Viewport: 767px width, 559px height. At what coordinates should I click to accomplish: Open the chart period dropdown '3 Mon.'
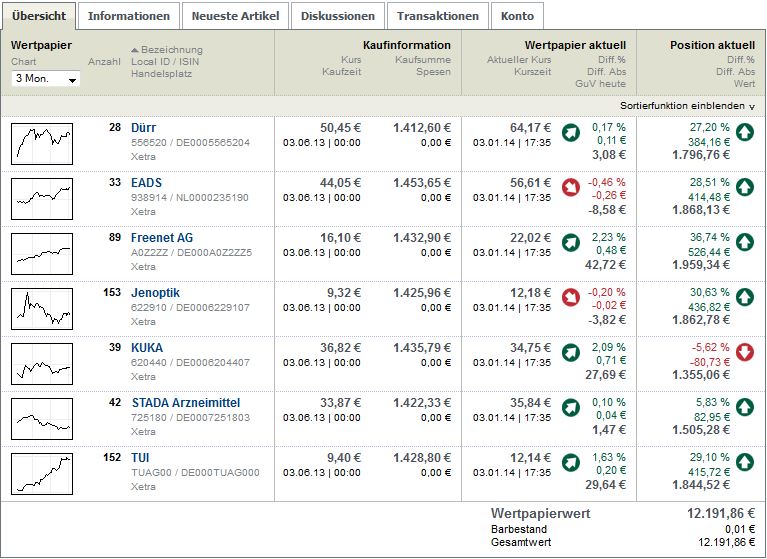46,78
